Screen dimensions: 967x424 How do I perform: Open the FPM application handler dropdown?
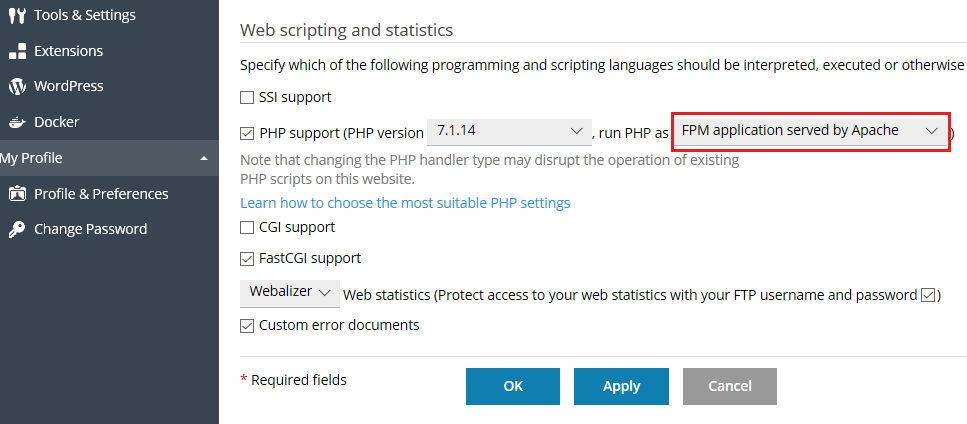[810, 131]
